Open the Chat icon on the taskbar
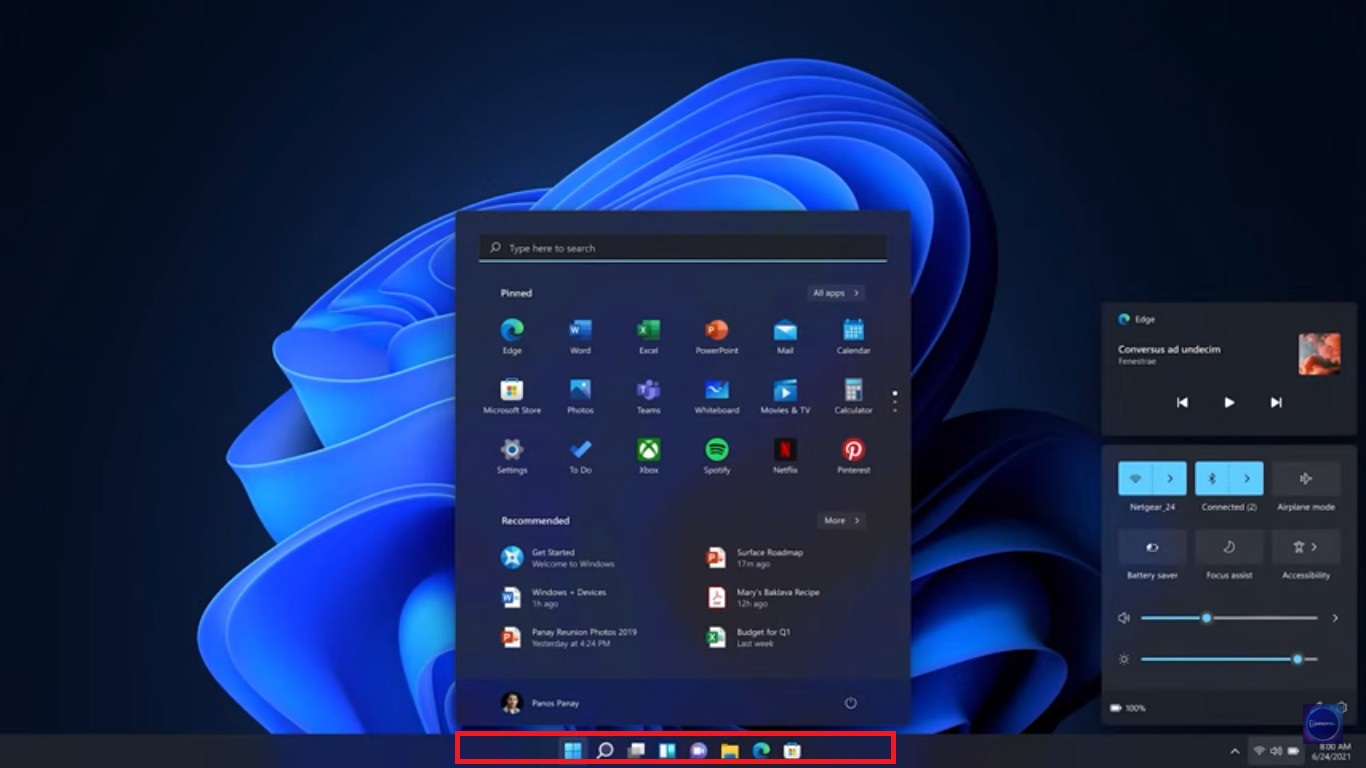 (698, 750)
